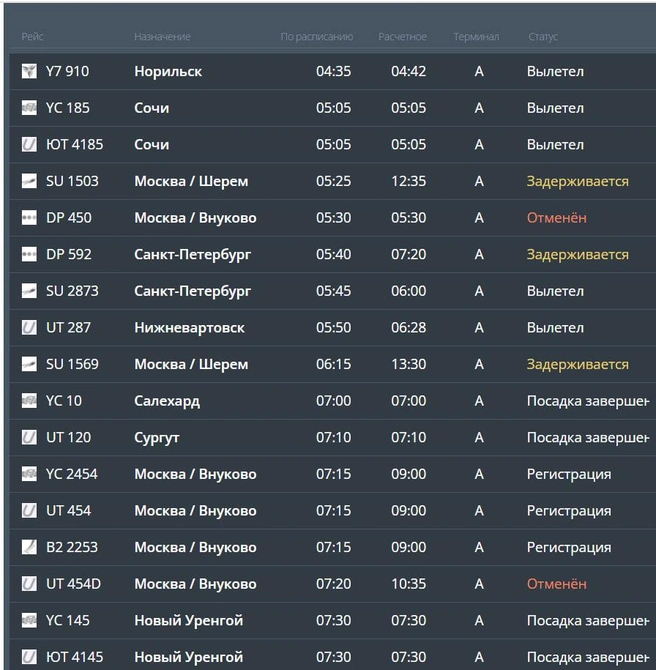Click flight number ЮТ 4185
This screenshot has width=656, height=670.
(x=75, y=144)
